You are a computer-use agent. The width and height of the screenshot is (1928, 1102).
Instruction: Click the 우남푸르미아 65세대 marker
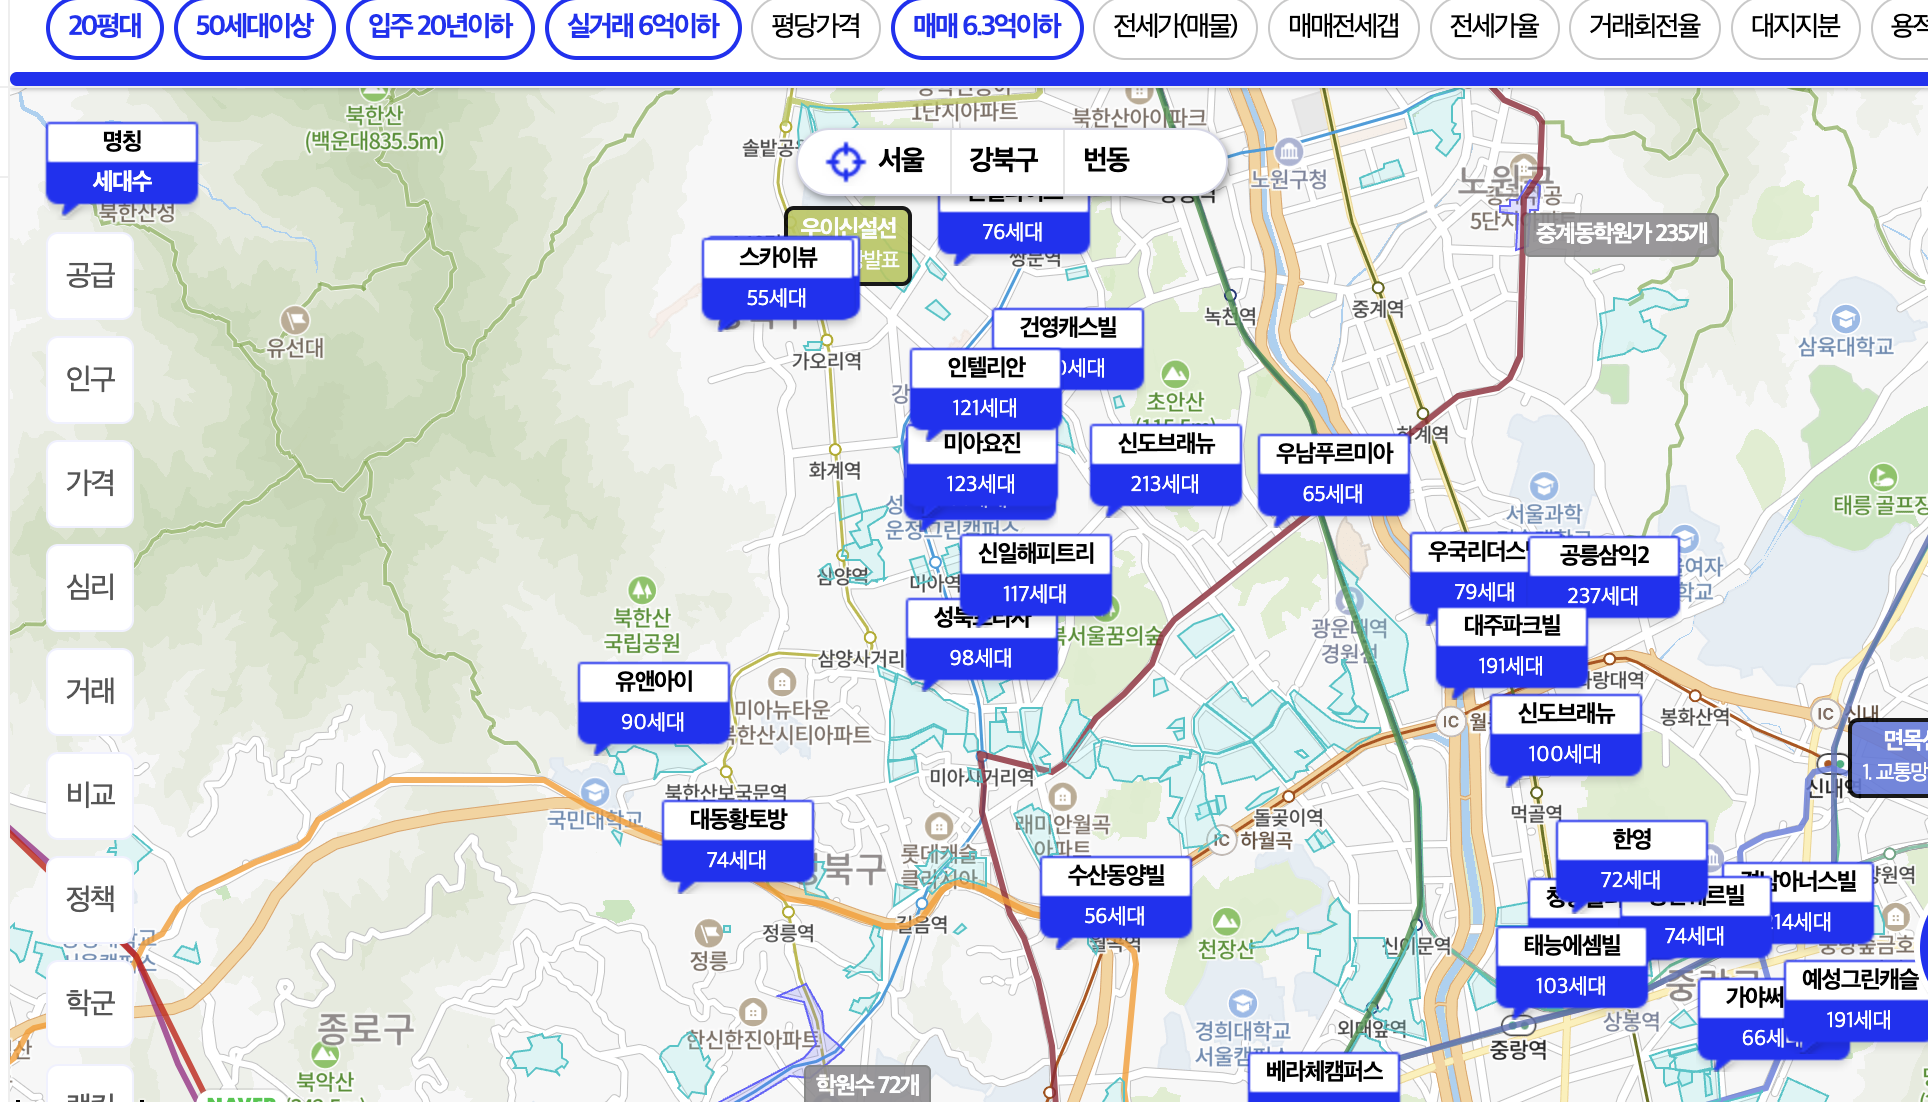coord(1333,474)
